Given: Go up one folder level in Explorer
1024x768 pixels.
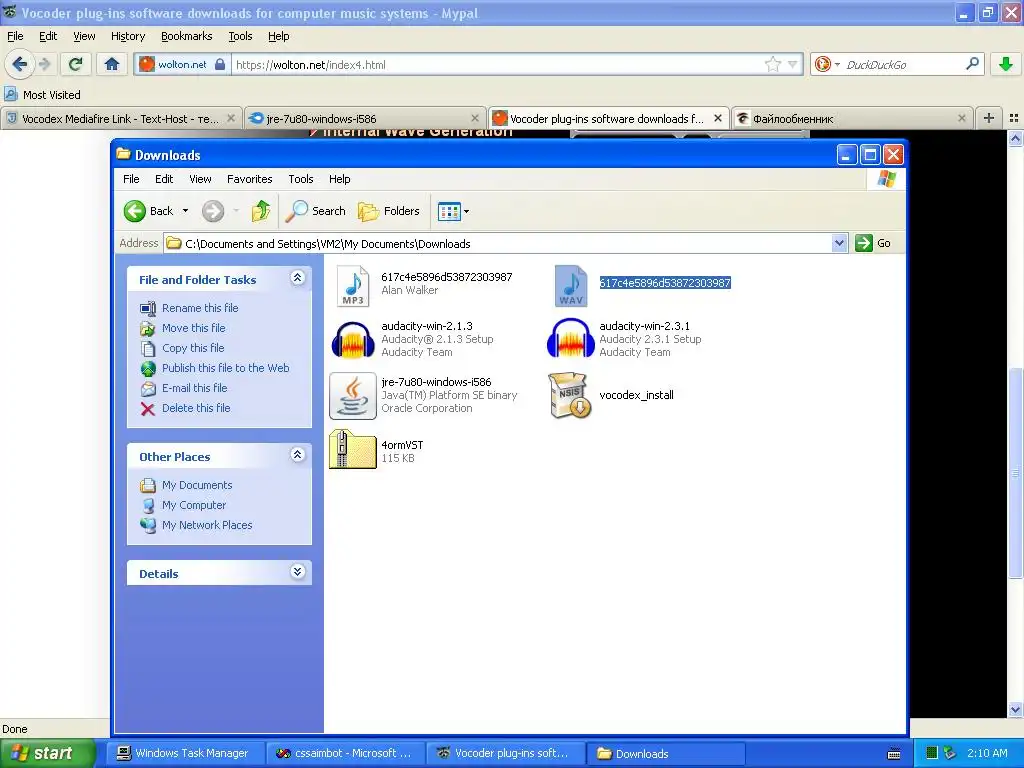Looking at the screenshot, I should tap(261, 211).
